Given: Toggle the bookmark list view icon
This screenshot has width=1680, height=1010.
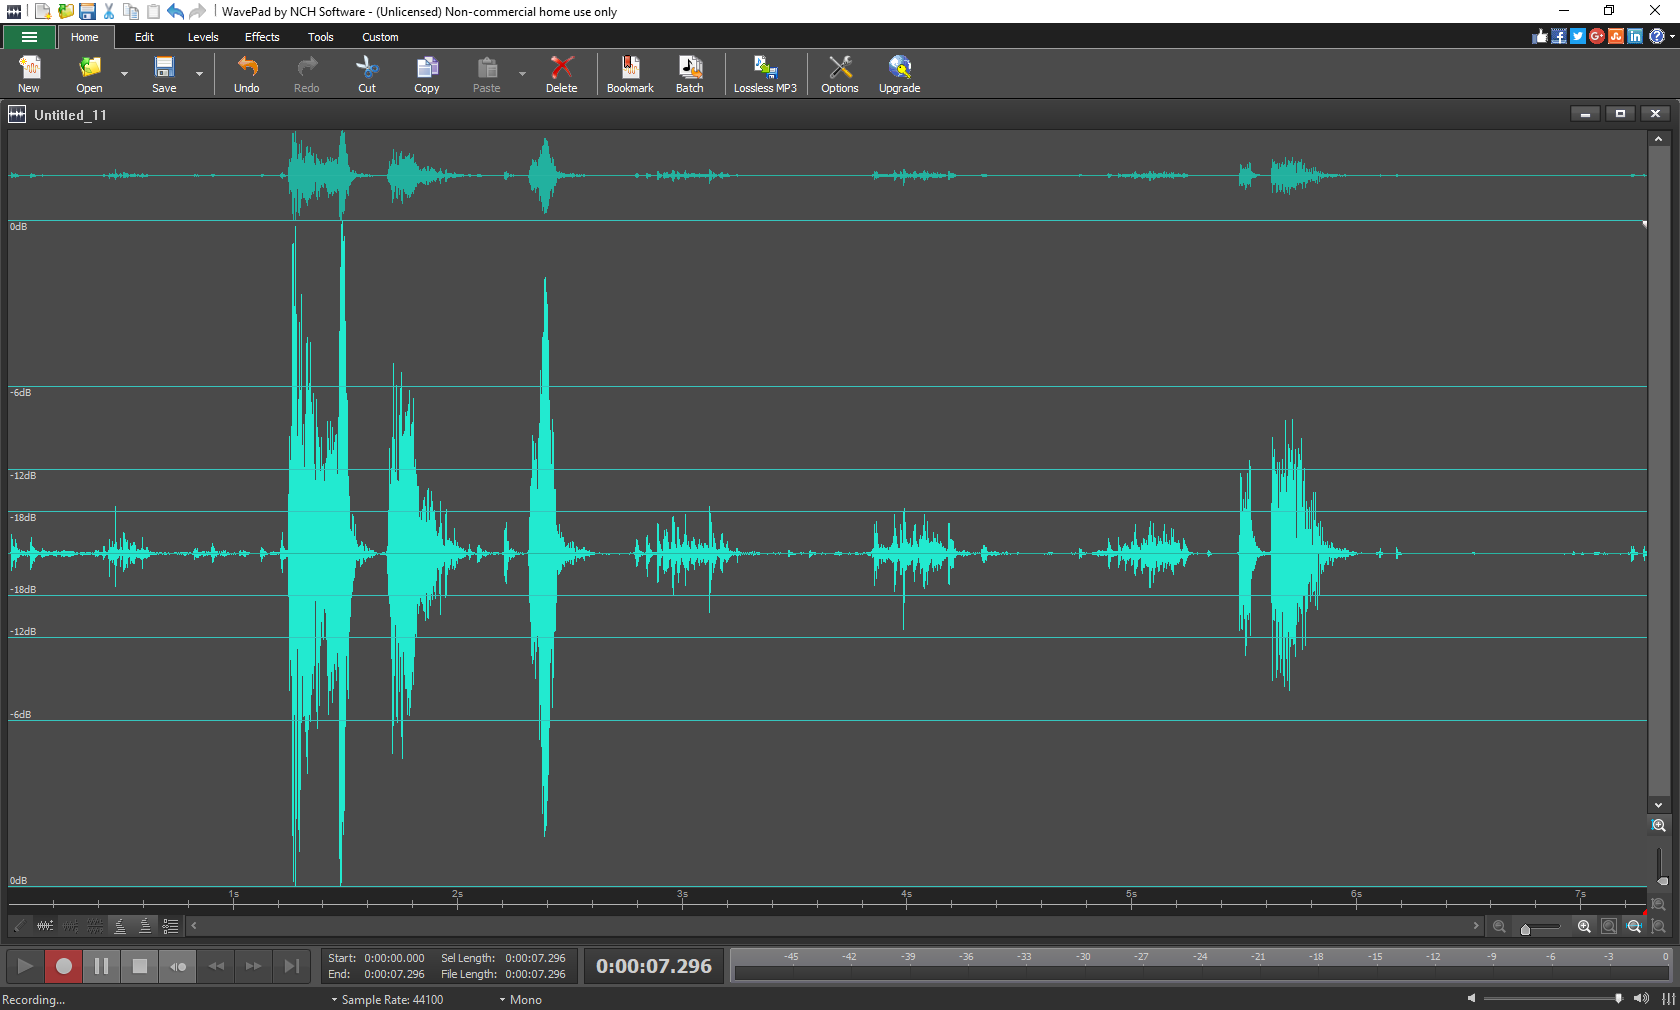Looking at the screenshot, I should pos(171,927).
